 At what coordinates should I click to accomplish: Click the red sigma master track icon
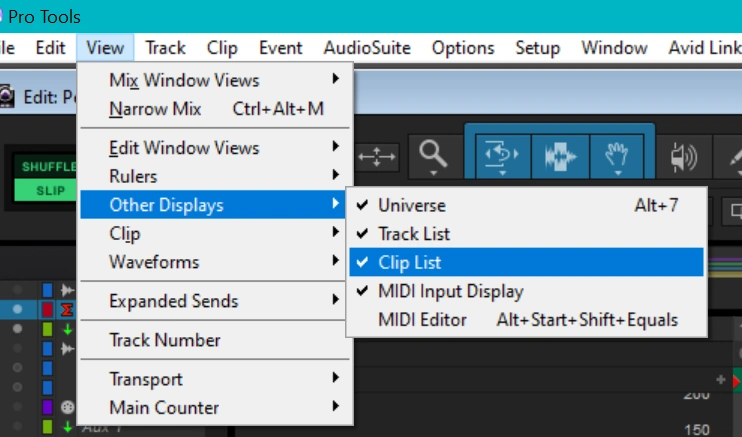[x=68, y=310]
